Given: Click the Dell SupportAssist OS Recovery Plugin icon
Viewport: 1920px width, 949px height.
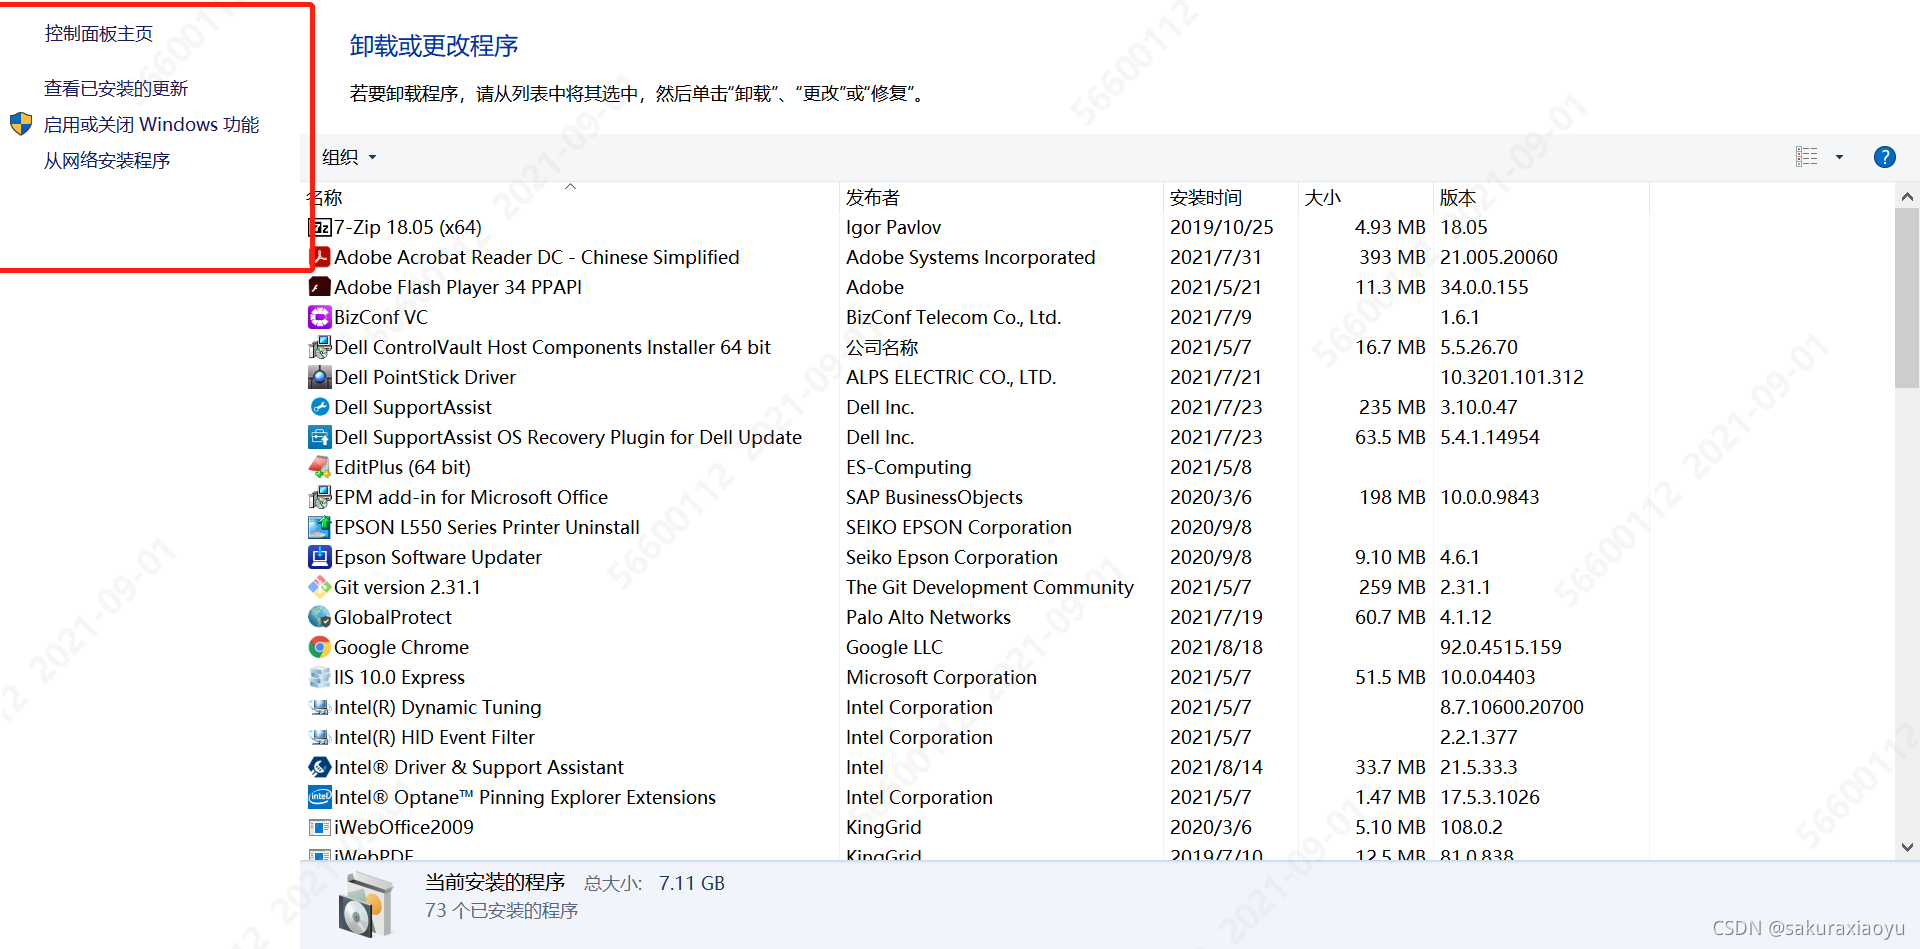Looking at the screenshot, I should [x=320, y=438].
